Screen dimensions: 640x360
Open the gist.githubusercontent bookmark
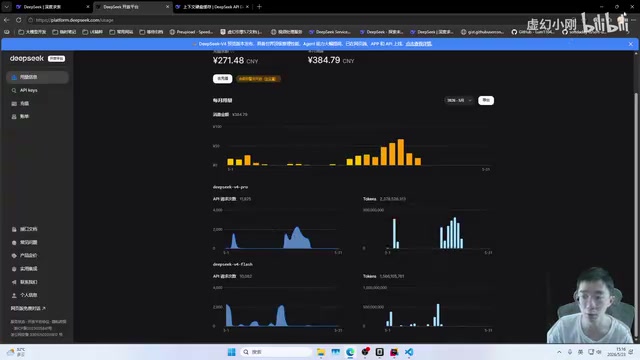tap(482, 32)
